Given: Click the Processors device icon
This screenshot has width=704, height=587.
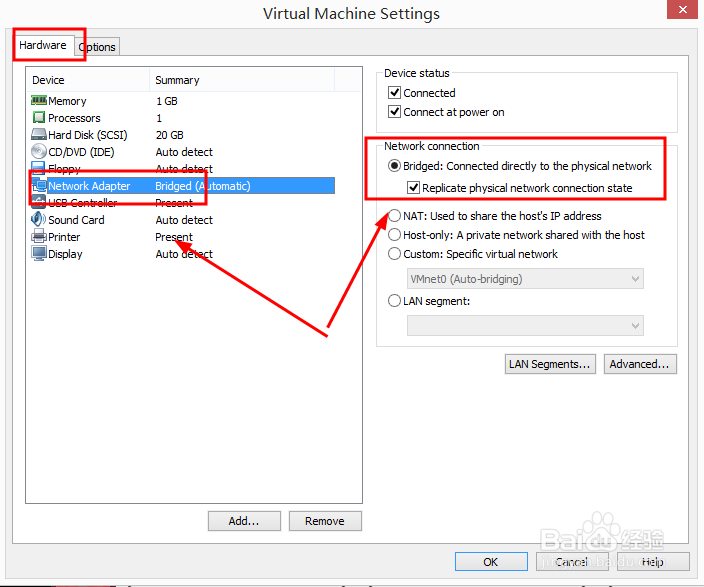Looking at the screenshot, I should [39, 117].
